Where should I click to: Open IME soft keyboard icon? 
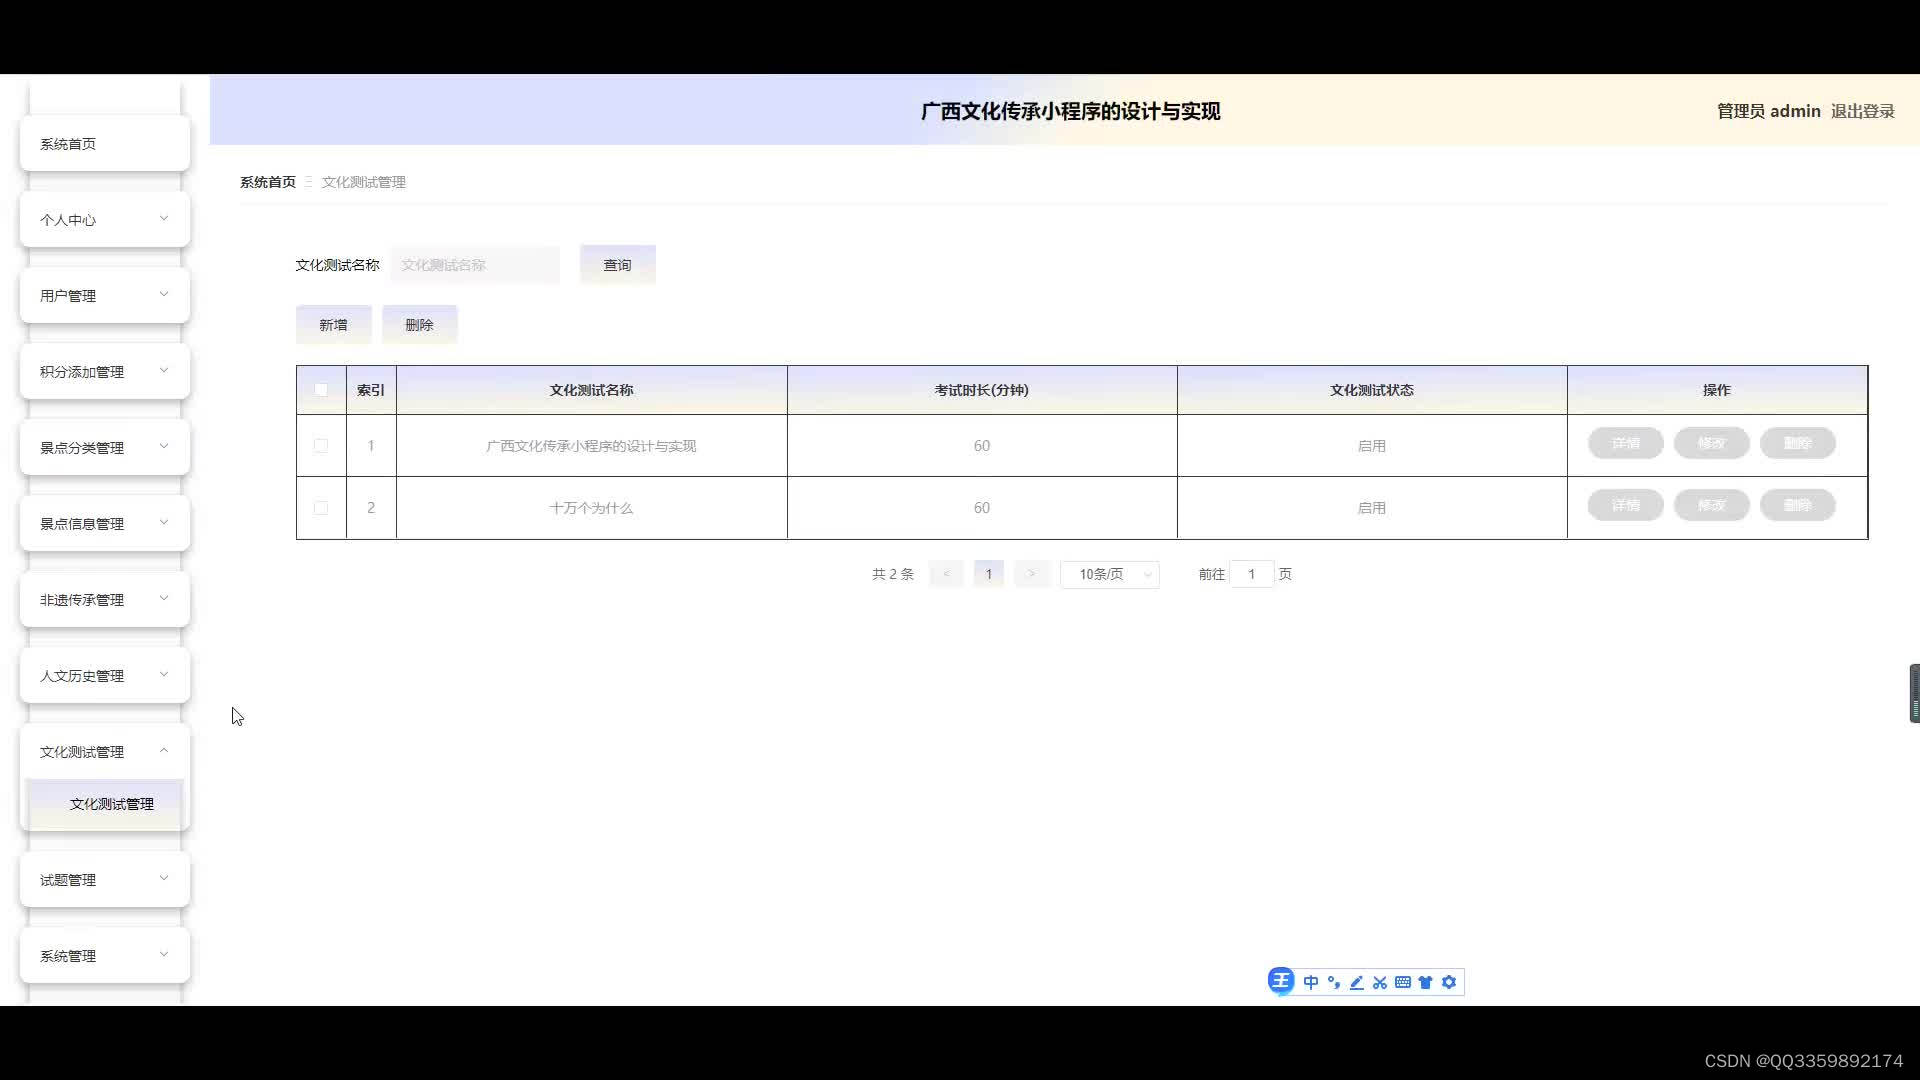tap(1403, 982)
